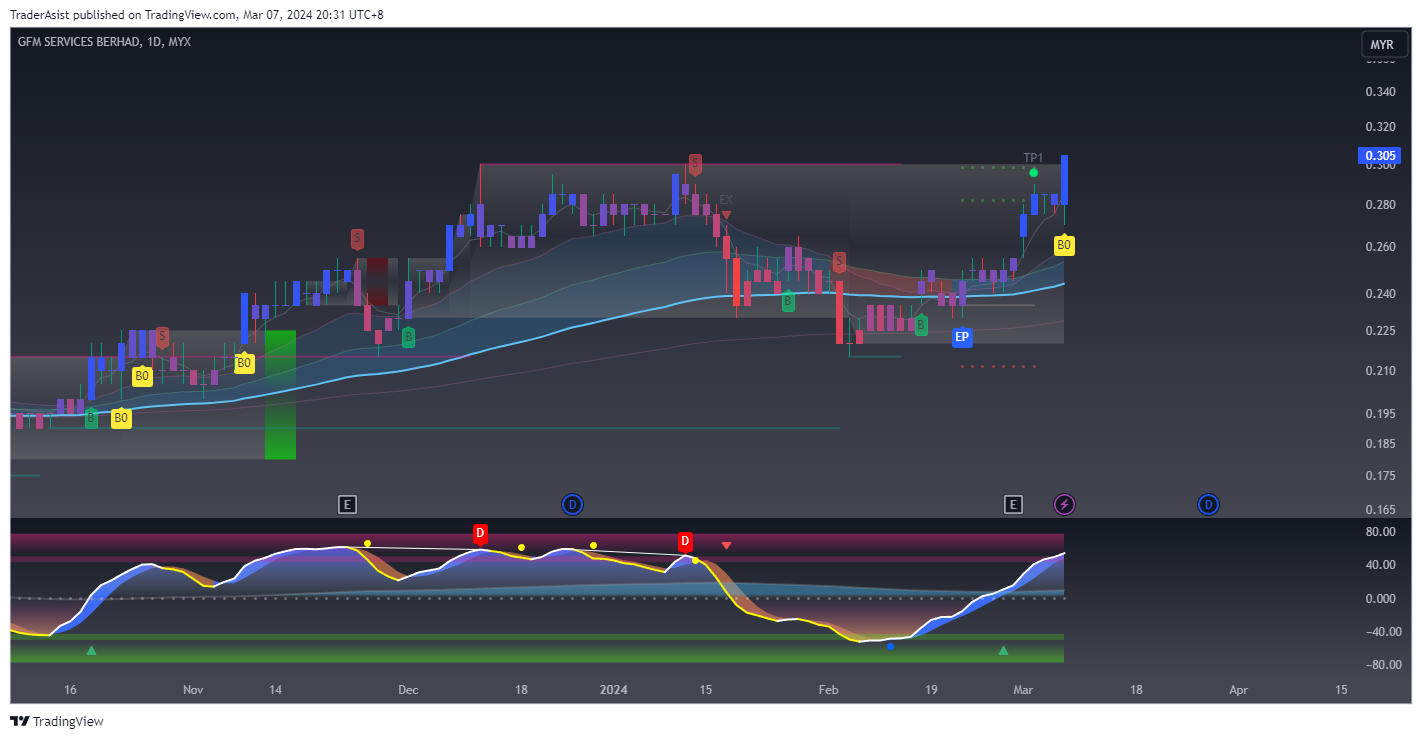Click the 0.185 price axis label

pyautogui.click(x=1380, y=444)
